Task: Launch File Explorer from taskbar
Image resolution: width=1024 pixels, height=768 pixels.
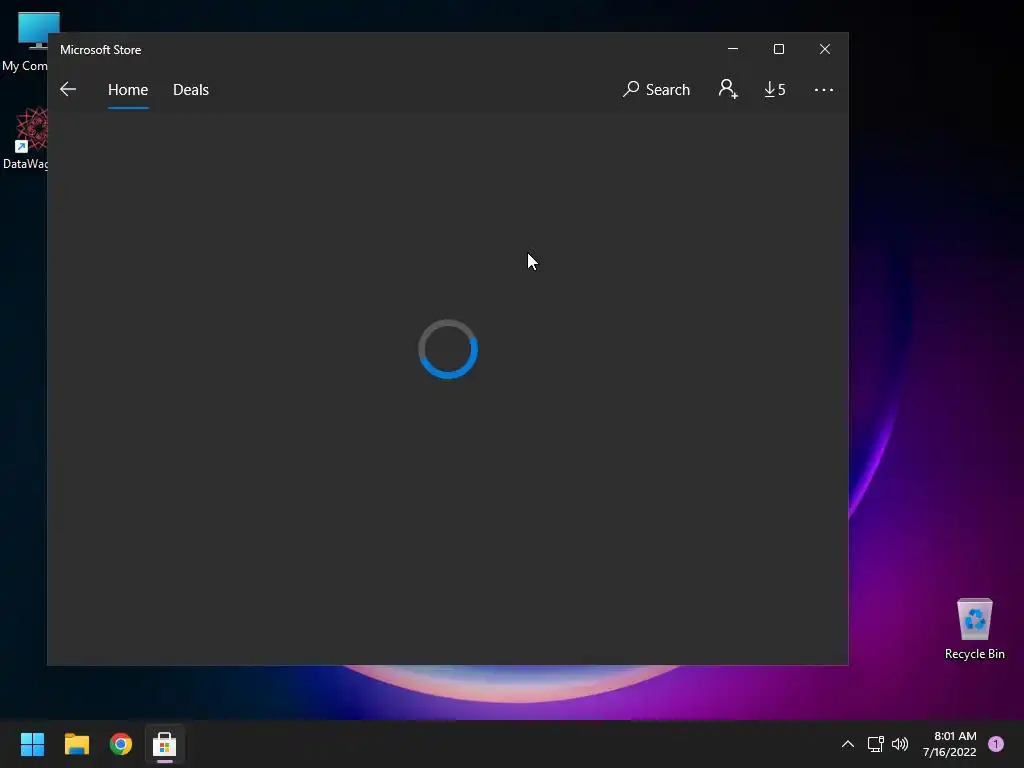Action: coord(76,744)
